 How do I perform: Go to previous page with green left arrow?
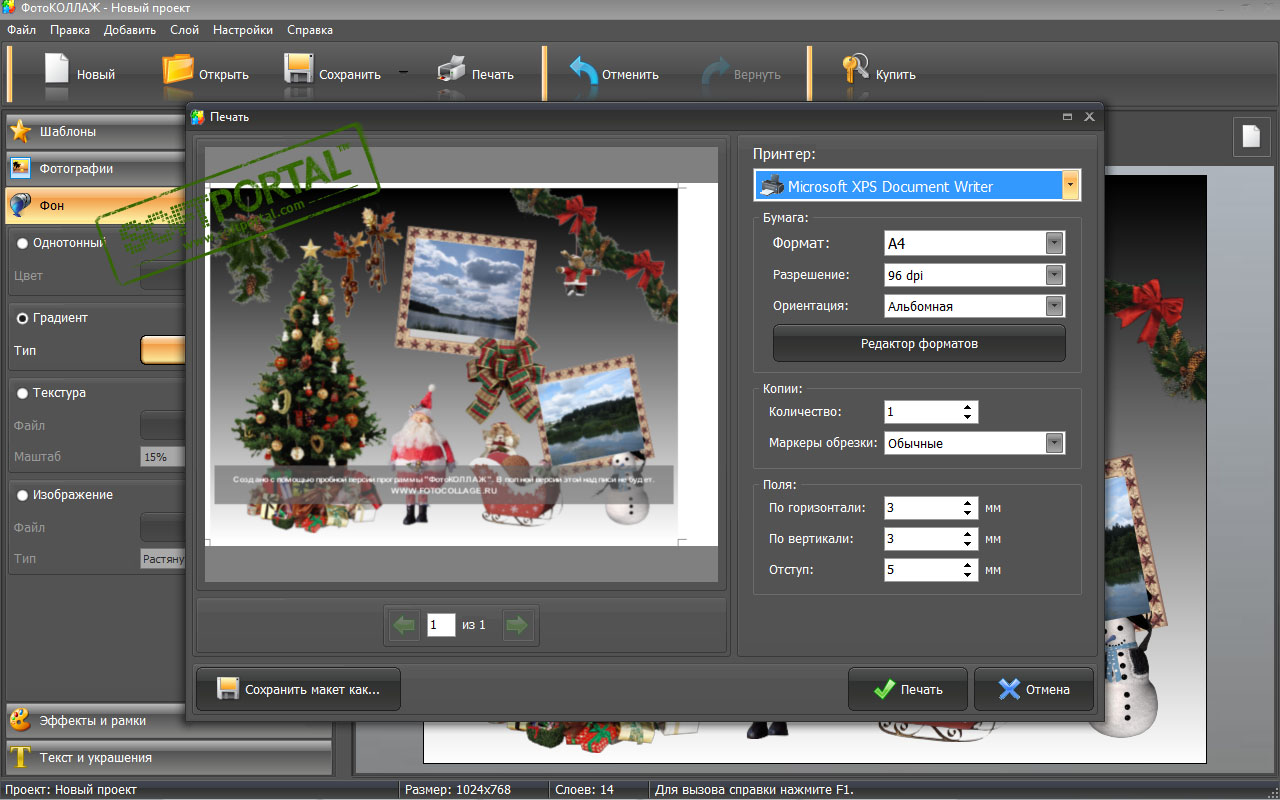(x=404, y=626)
